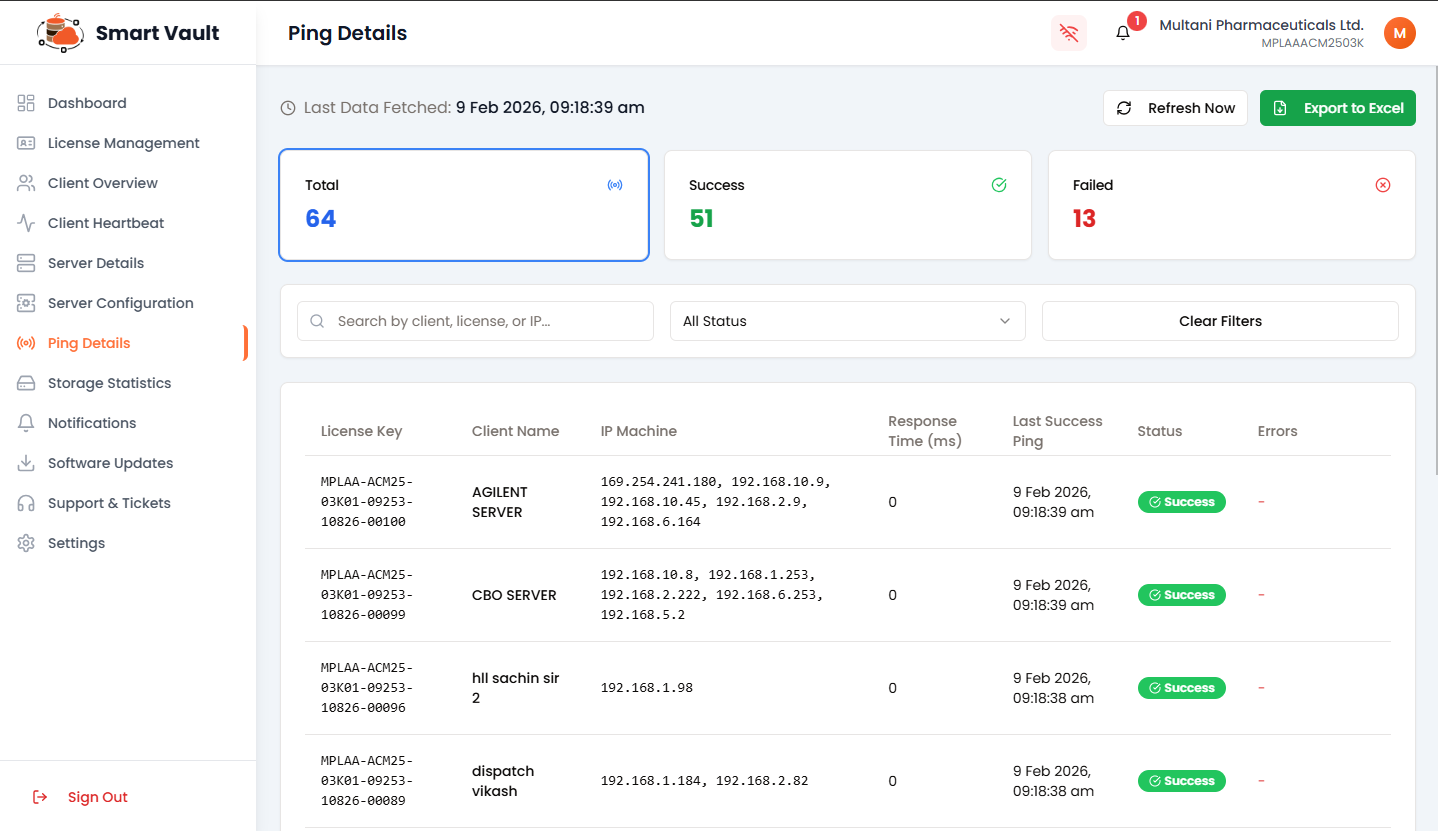
Task: Click Export to Excel button
Action: 1337,108
